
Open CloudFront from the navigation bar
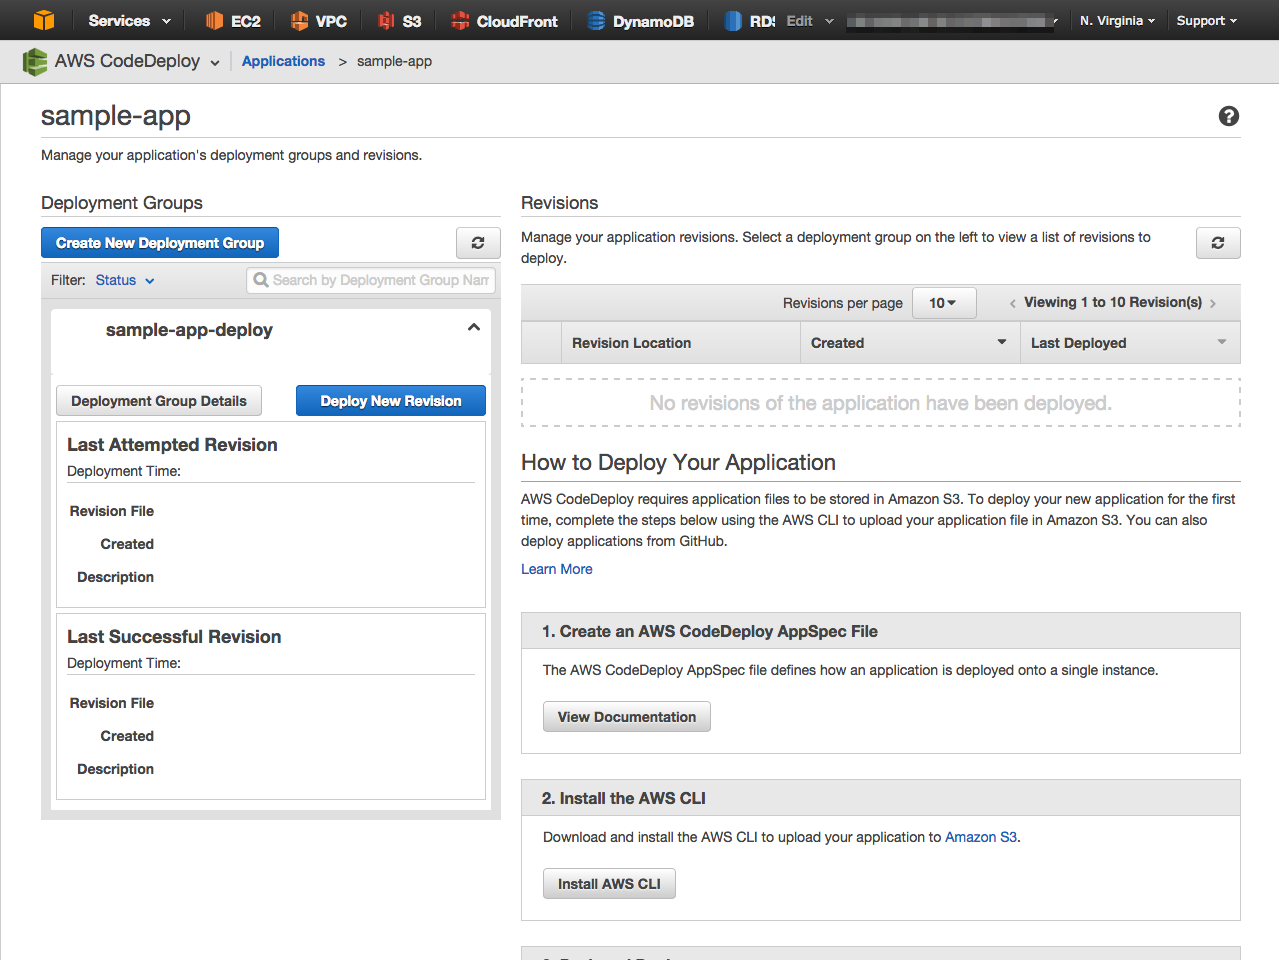tap(503, 20)
